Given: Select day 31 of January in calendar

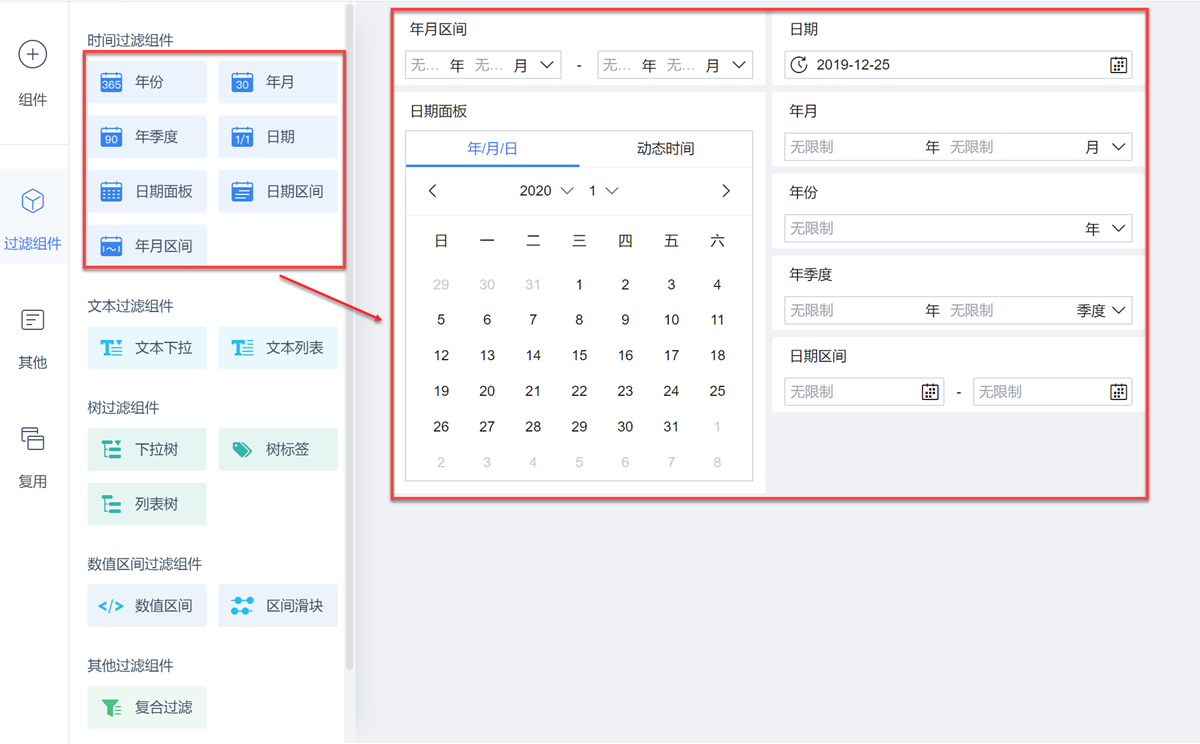Looking at the screenshot, I should tap(671, 427).
